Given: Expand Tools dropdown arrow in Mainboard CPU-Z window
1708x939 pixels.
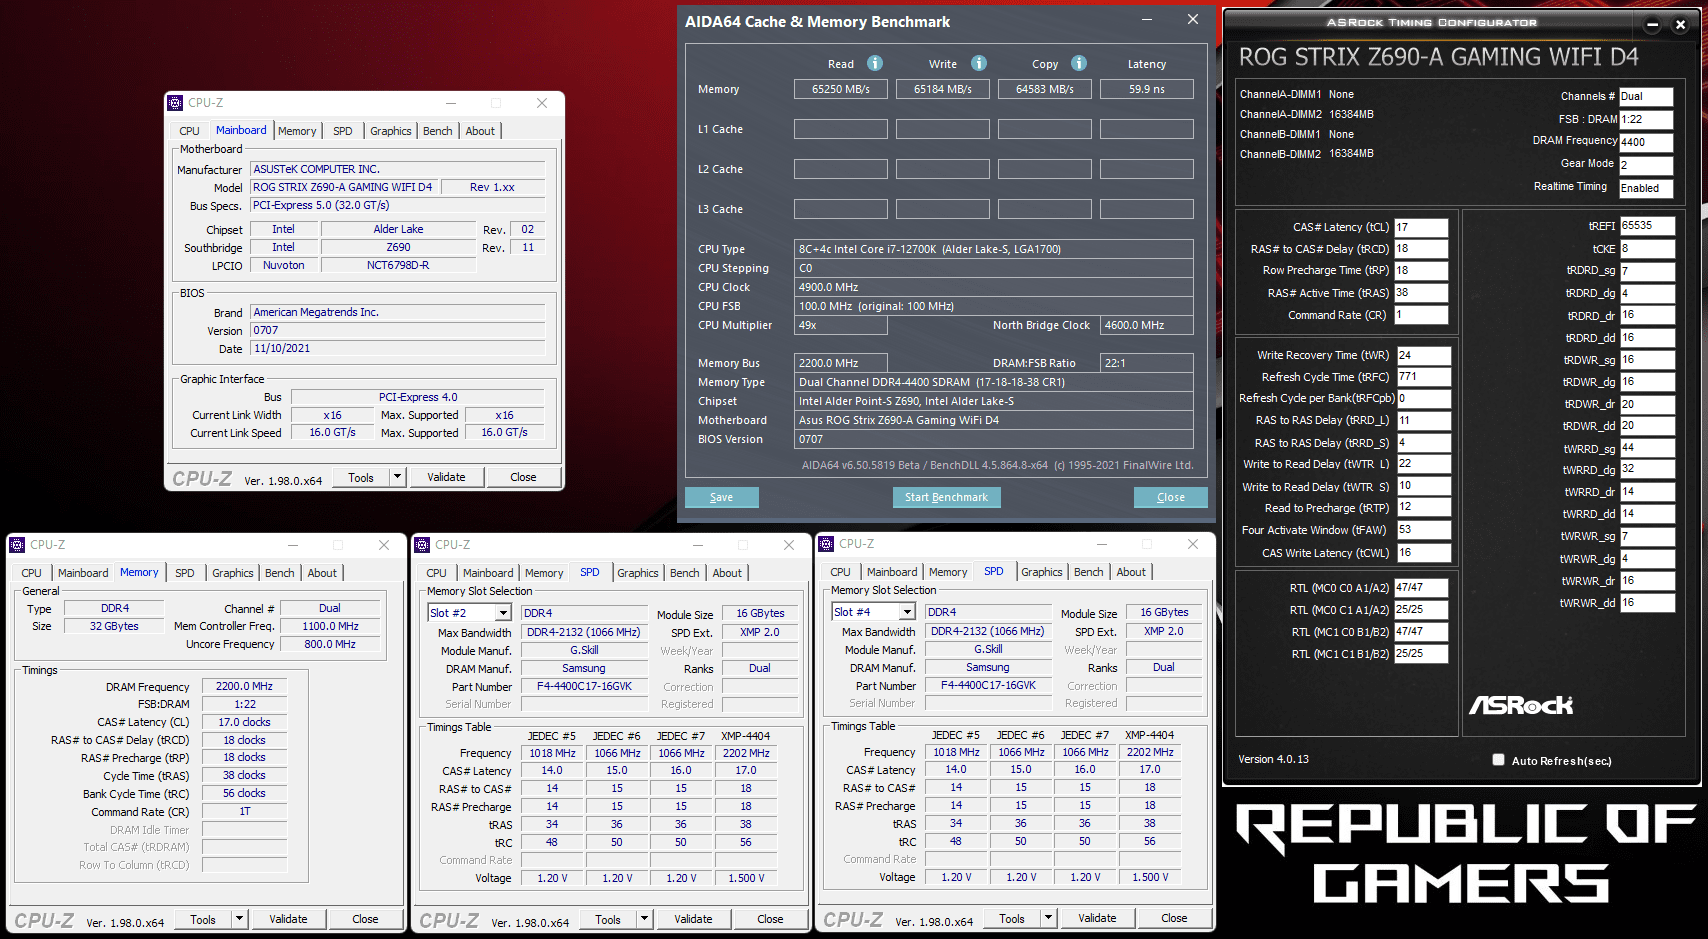Looking at the screenshot, I should pyautogui.click(x=397, y=477).
